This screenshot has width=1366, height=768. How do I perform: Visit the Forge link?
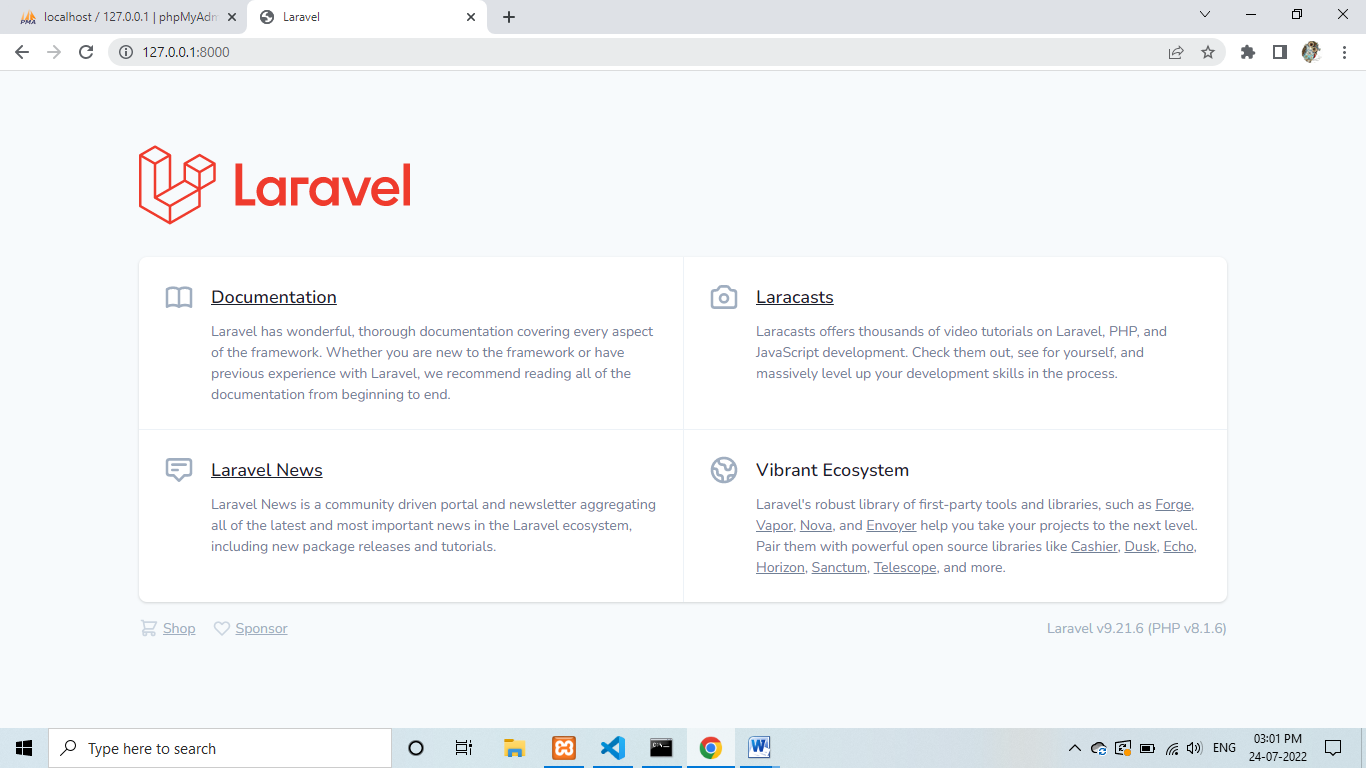(1173, 505)
